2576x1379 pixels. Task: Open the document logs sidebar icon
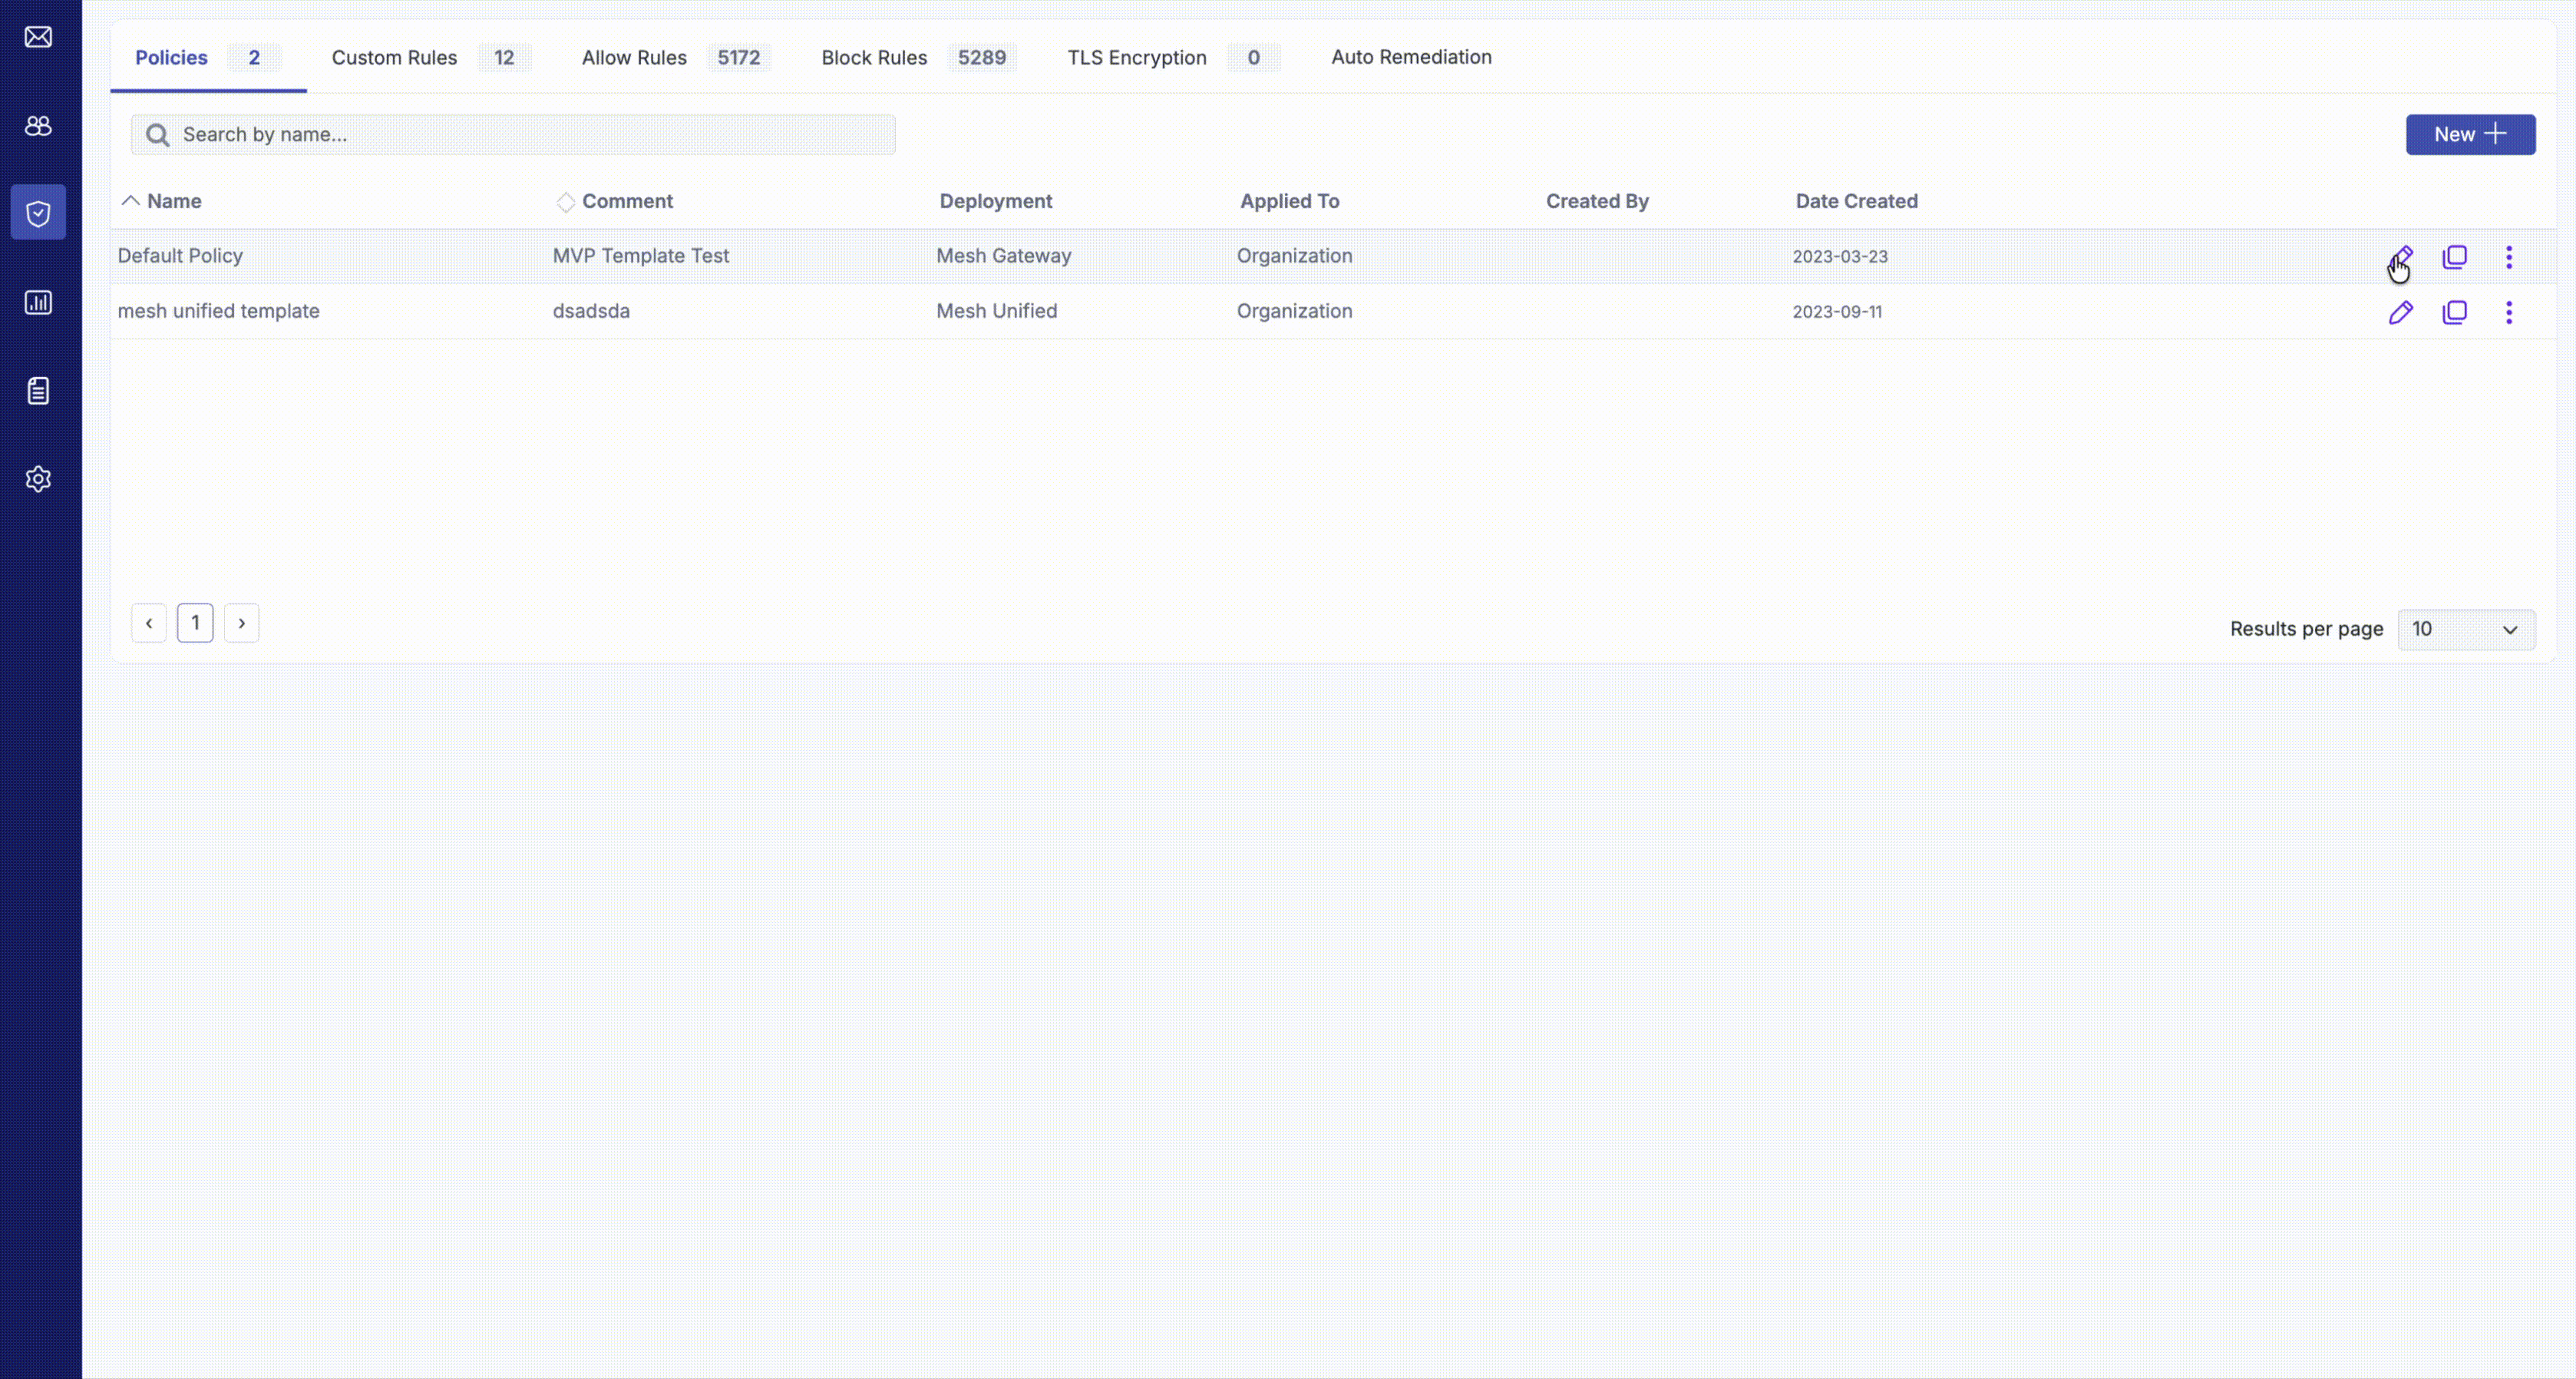coord(38,390)
